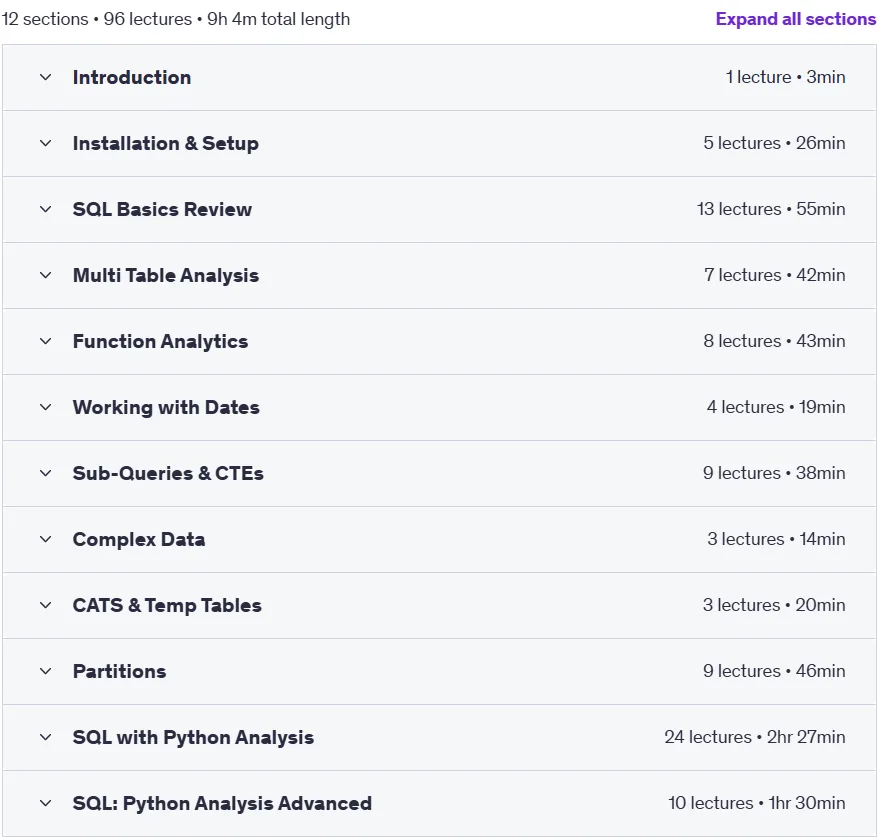The image size is (879, 840).
Task: Click the Function Analytics chevron arrow
Action: coord(45,341)
